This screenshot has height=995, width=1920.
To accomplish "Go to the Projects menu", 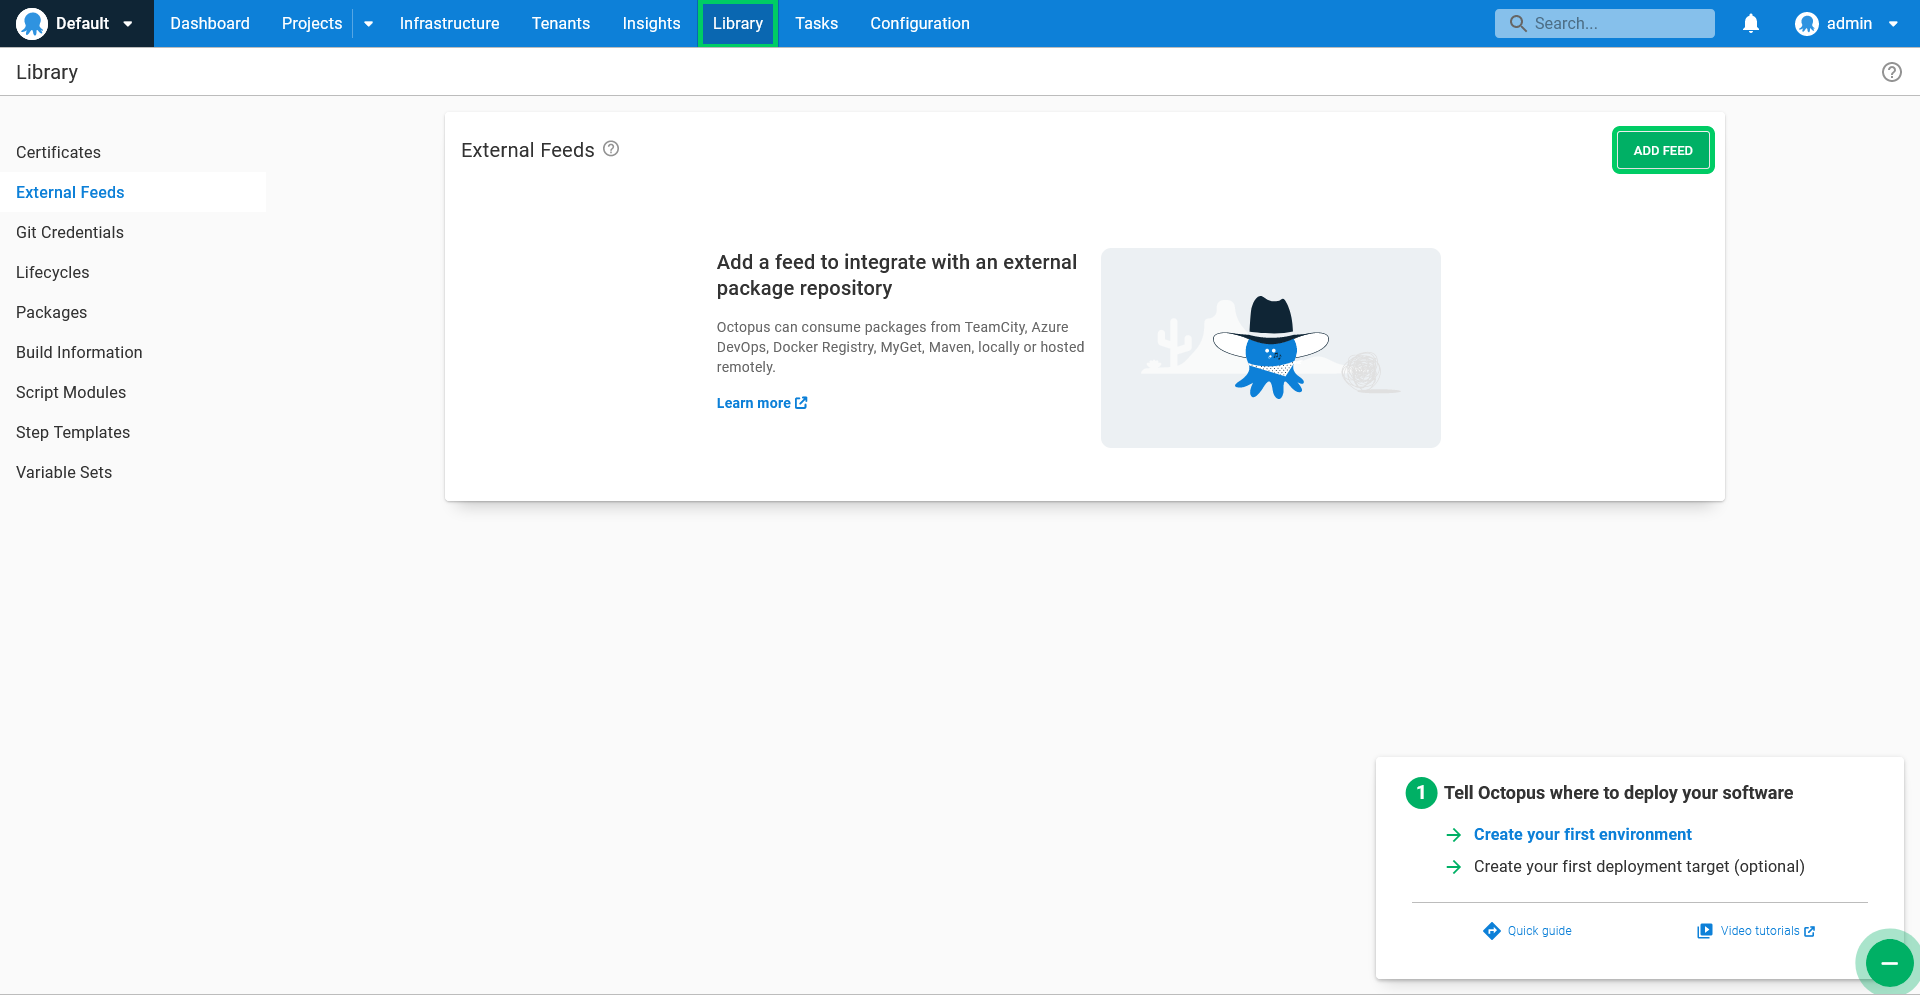I will 312,23.
